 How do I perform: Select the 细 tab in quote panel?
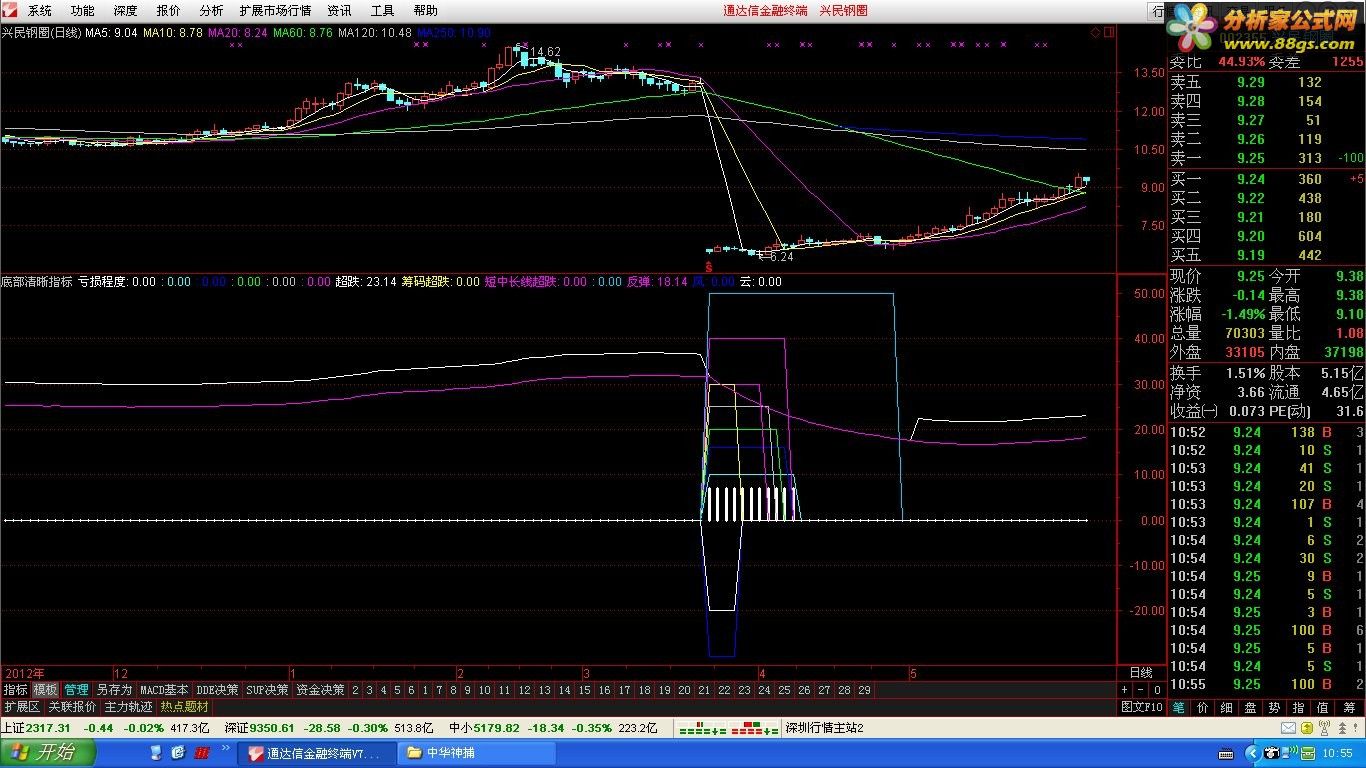tap(1226, 707)
